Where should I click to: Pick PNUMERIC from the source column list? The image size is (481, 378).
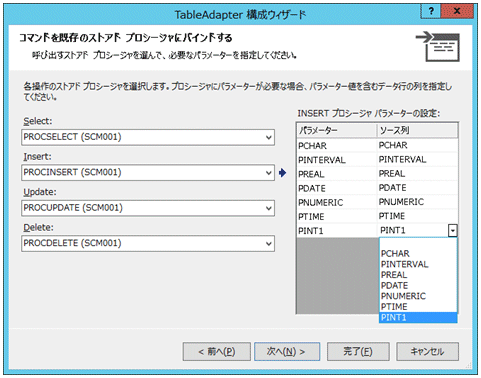418,296
